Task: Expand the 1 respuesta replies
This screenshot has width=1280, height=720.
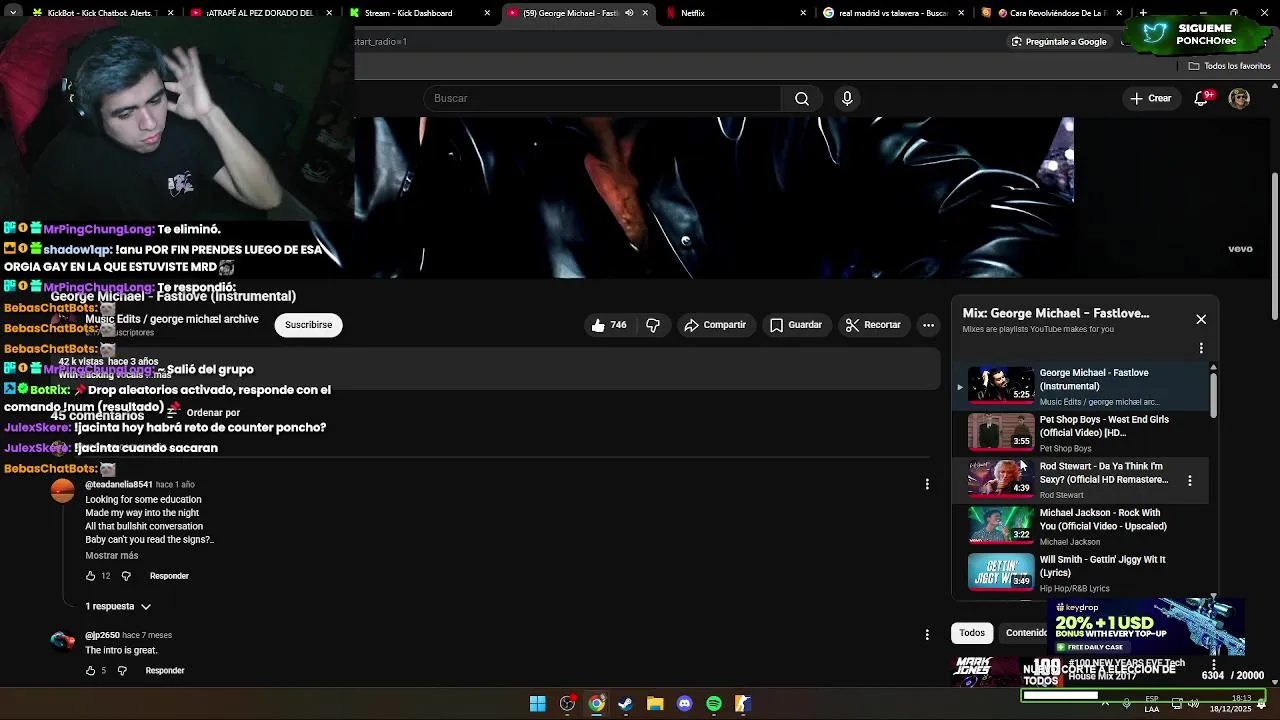Action: (x=118, y=606)
